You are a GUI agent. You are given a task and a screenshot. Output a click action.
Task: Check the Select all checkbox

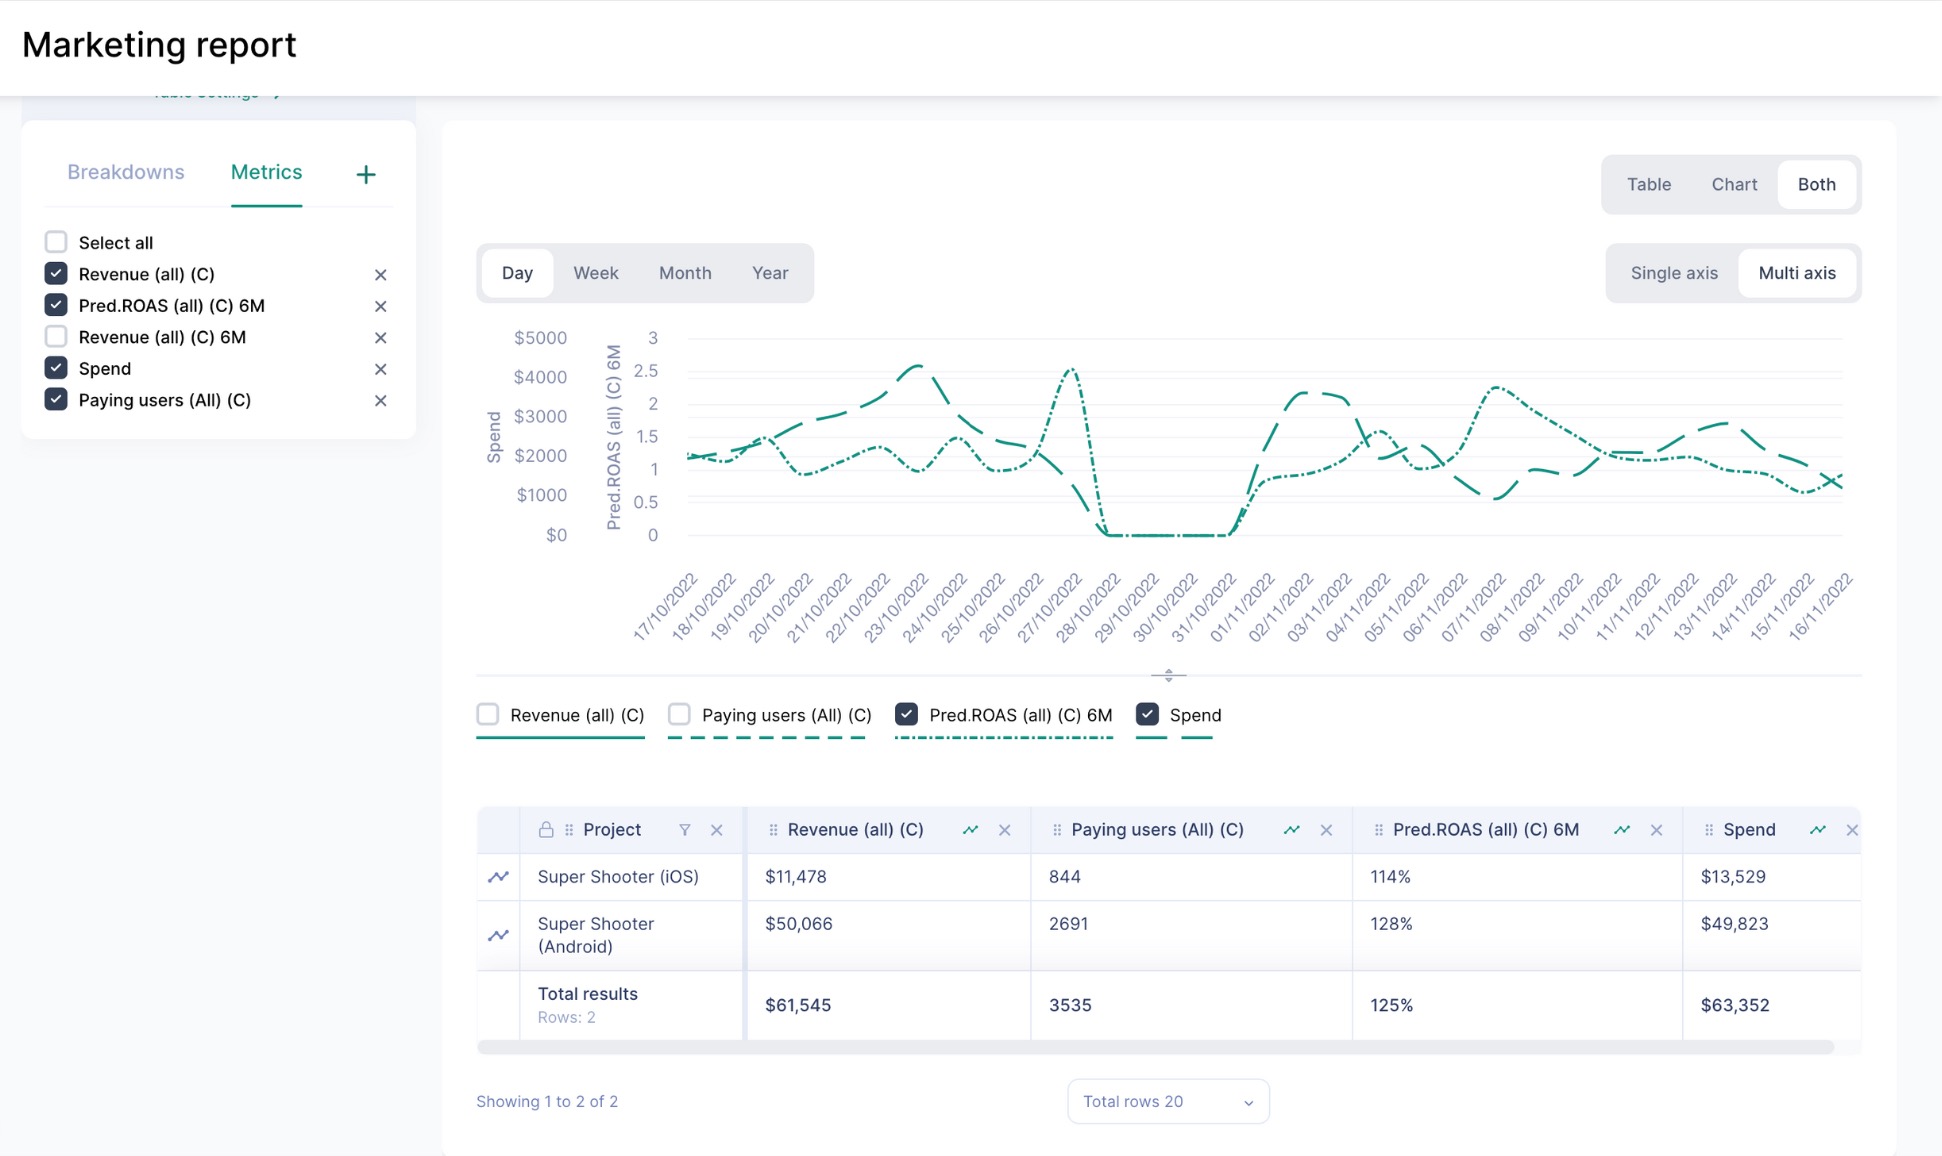point(56,242)
